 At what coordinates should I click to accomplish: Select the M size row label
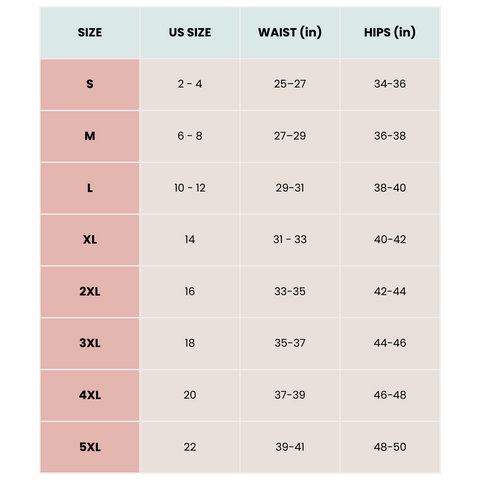tap(90, 136)
